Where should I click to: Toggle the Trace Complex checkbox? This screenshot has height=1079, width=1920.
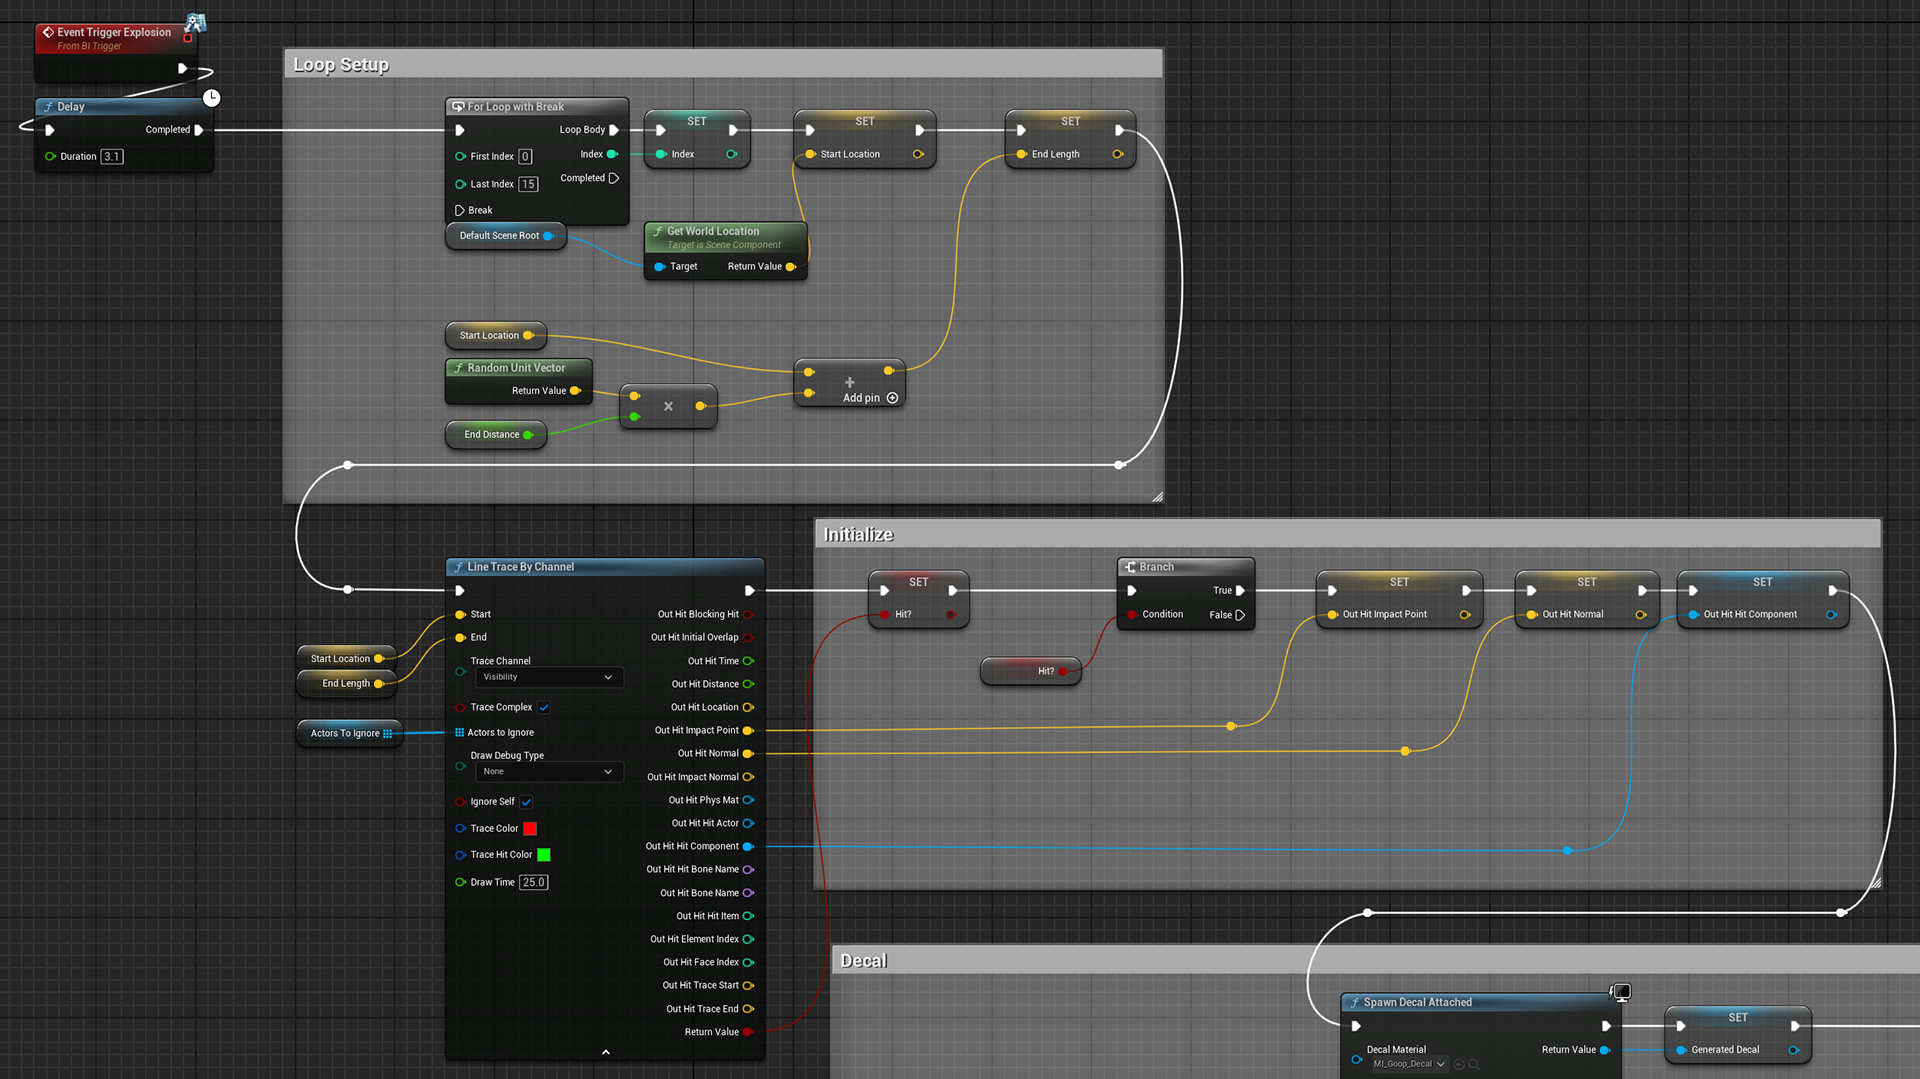coord(544,708)
